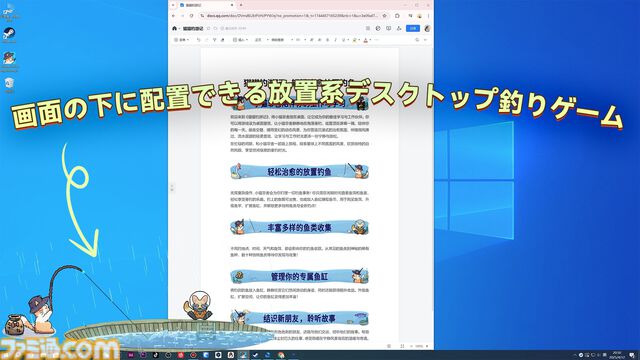This screenshot has width=640, height=360.
Task: Click the blue share button in the document header
Action: point(413,28)
